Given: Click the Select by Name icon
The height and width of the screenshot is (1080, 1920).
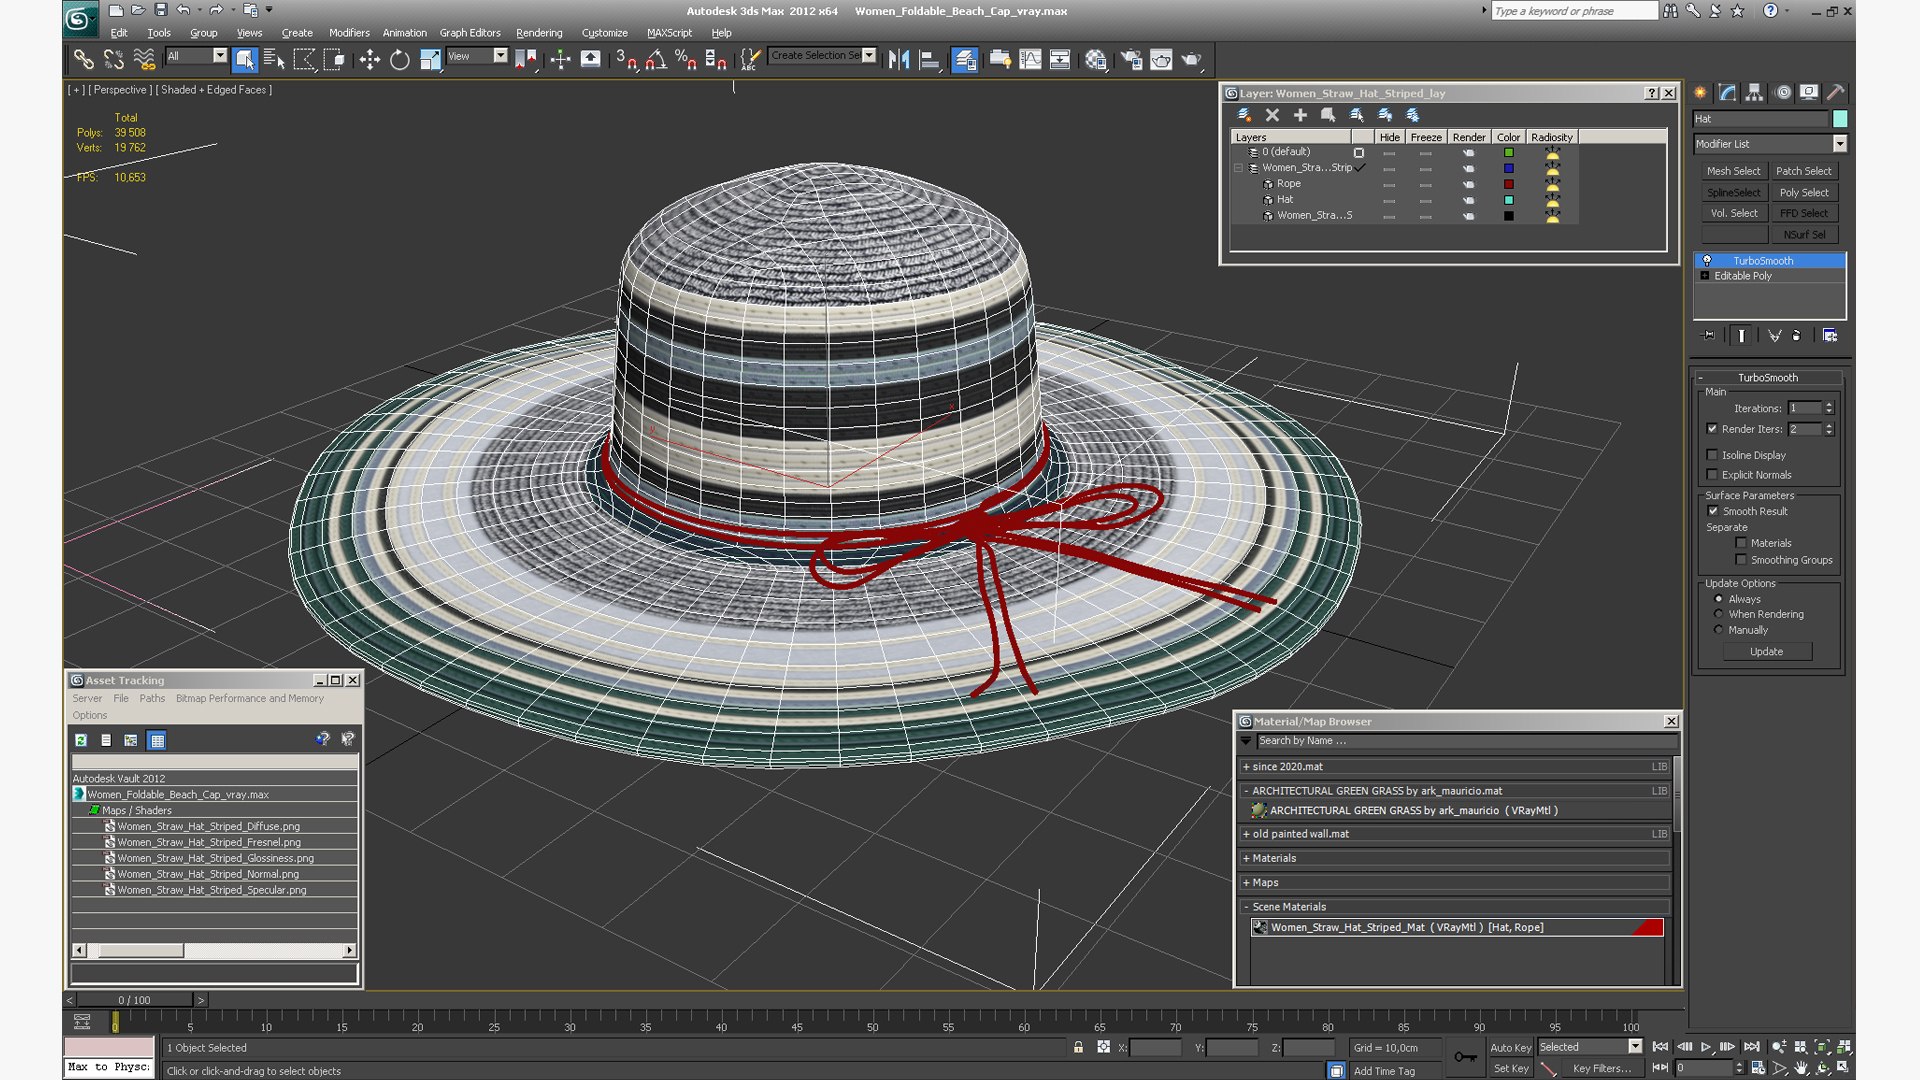Looking at the screenshot, I should [274, 60].
